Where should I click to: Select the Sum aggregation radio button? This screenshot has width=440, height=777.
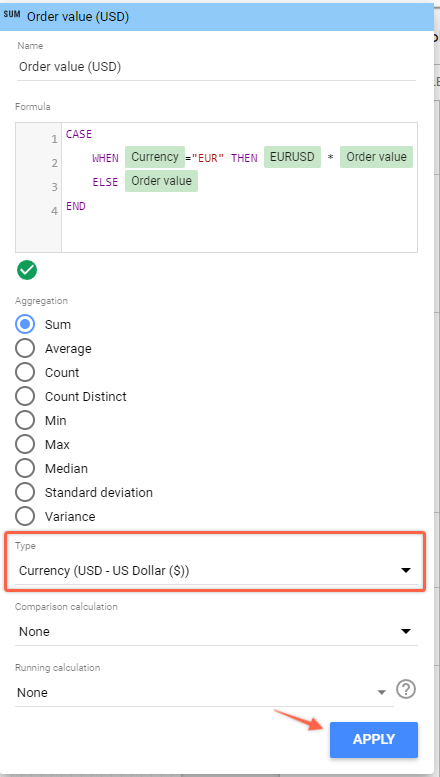25,325
